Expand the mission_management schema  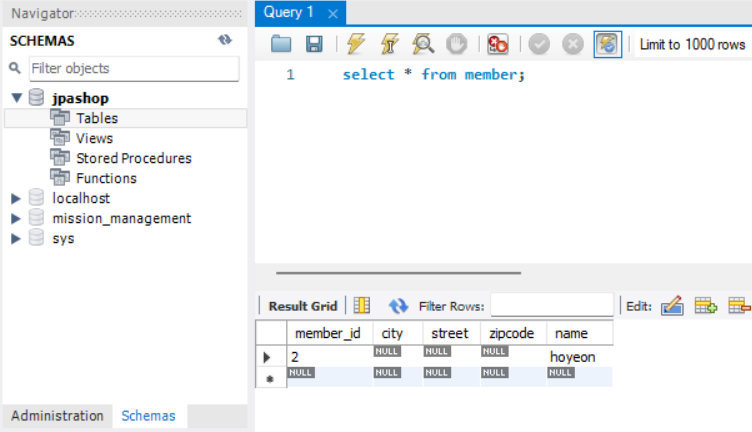[x=16, y=219]
